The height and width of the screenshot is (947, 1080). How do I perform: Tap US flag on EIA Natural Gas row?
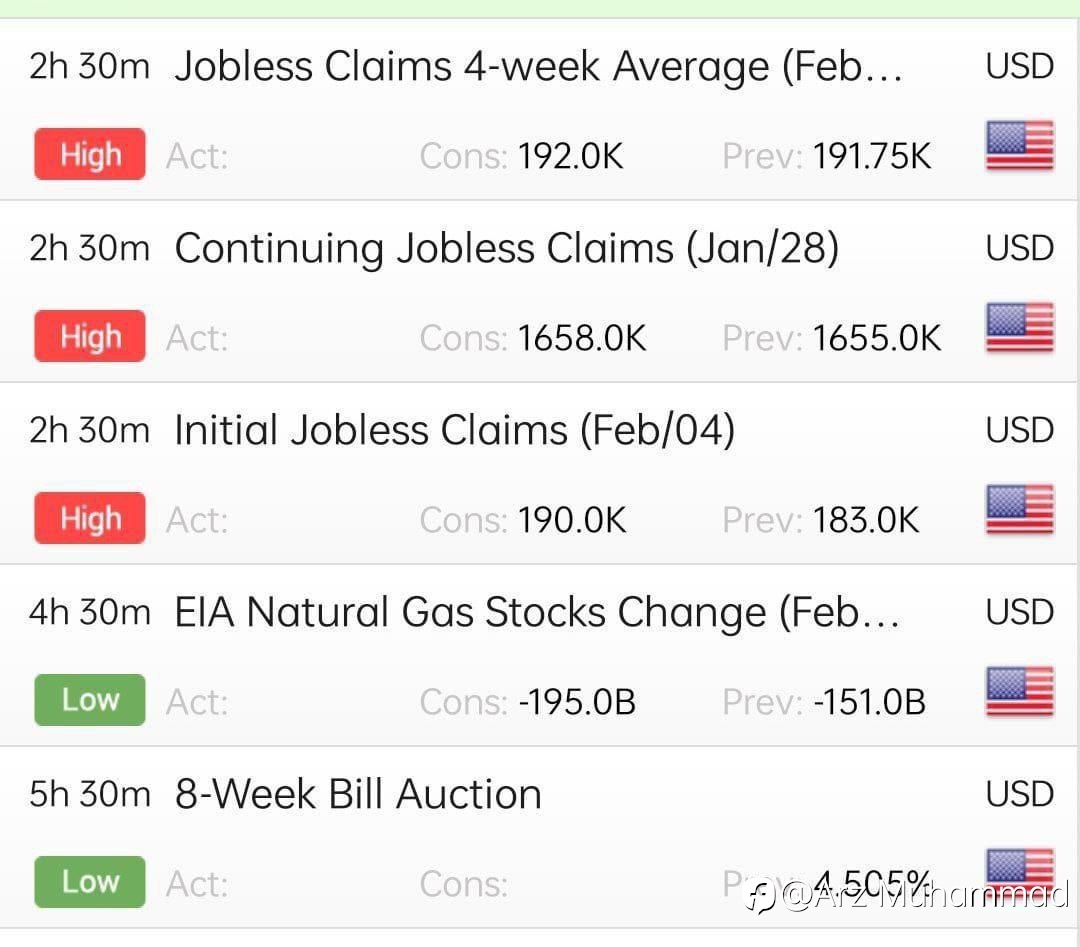(x=1019, y=691)
